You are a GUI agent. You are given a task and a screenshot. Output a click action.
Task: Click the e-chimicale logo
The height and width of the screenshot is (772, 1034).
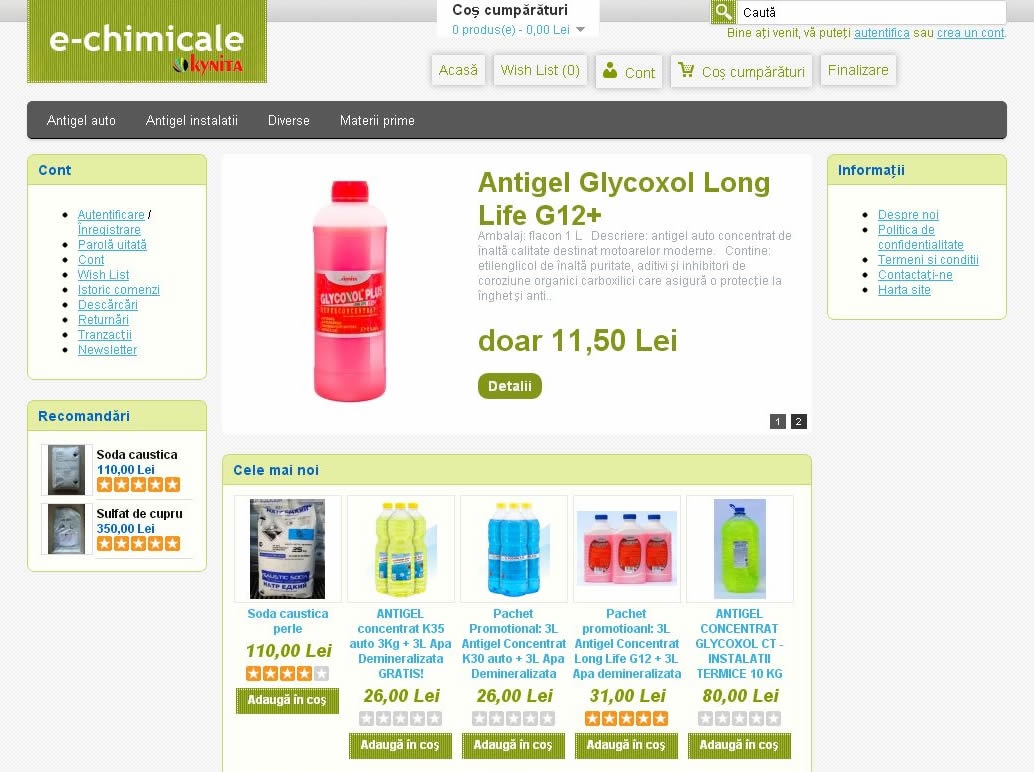(x=147, y=41)
